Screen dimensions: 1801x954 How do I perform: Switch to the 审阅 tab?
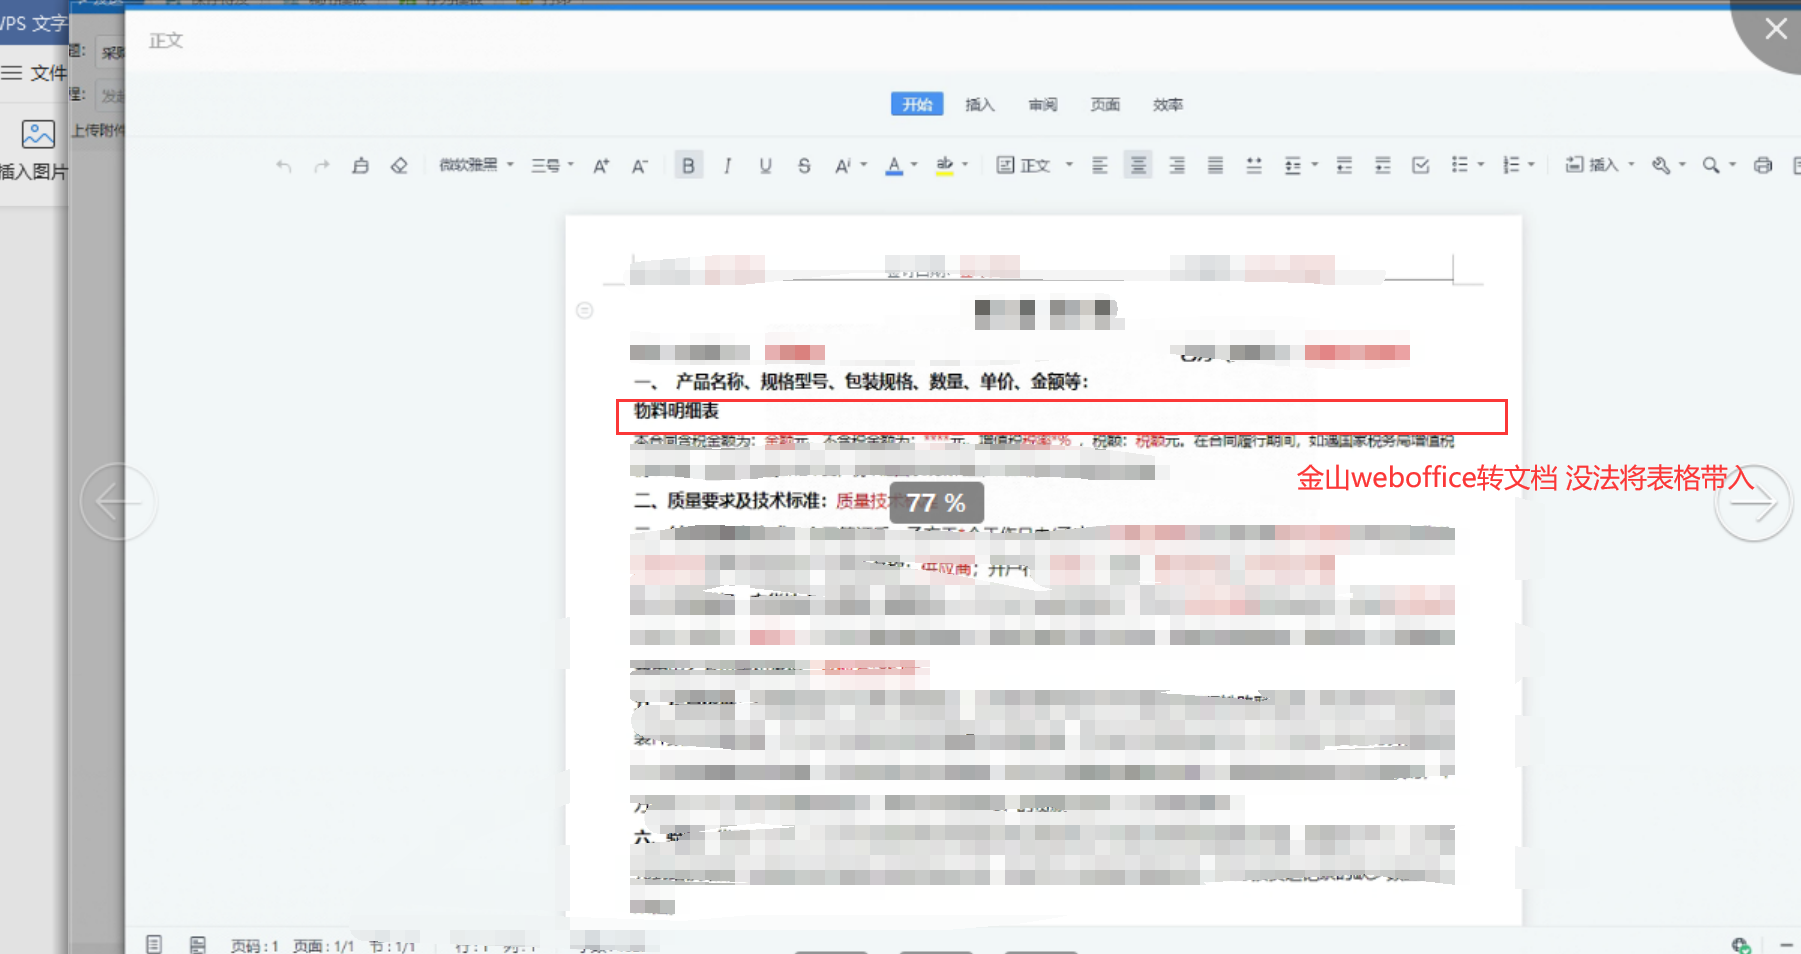[1043, 105]
